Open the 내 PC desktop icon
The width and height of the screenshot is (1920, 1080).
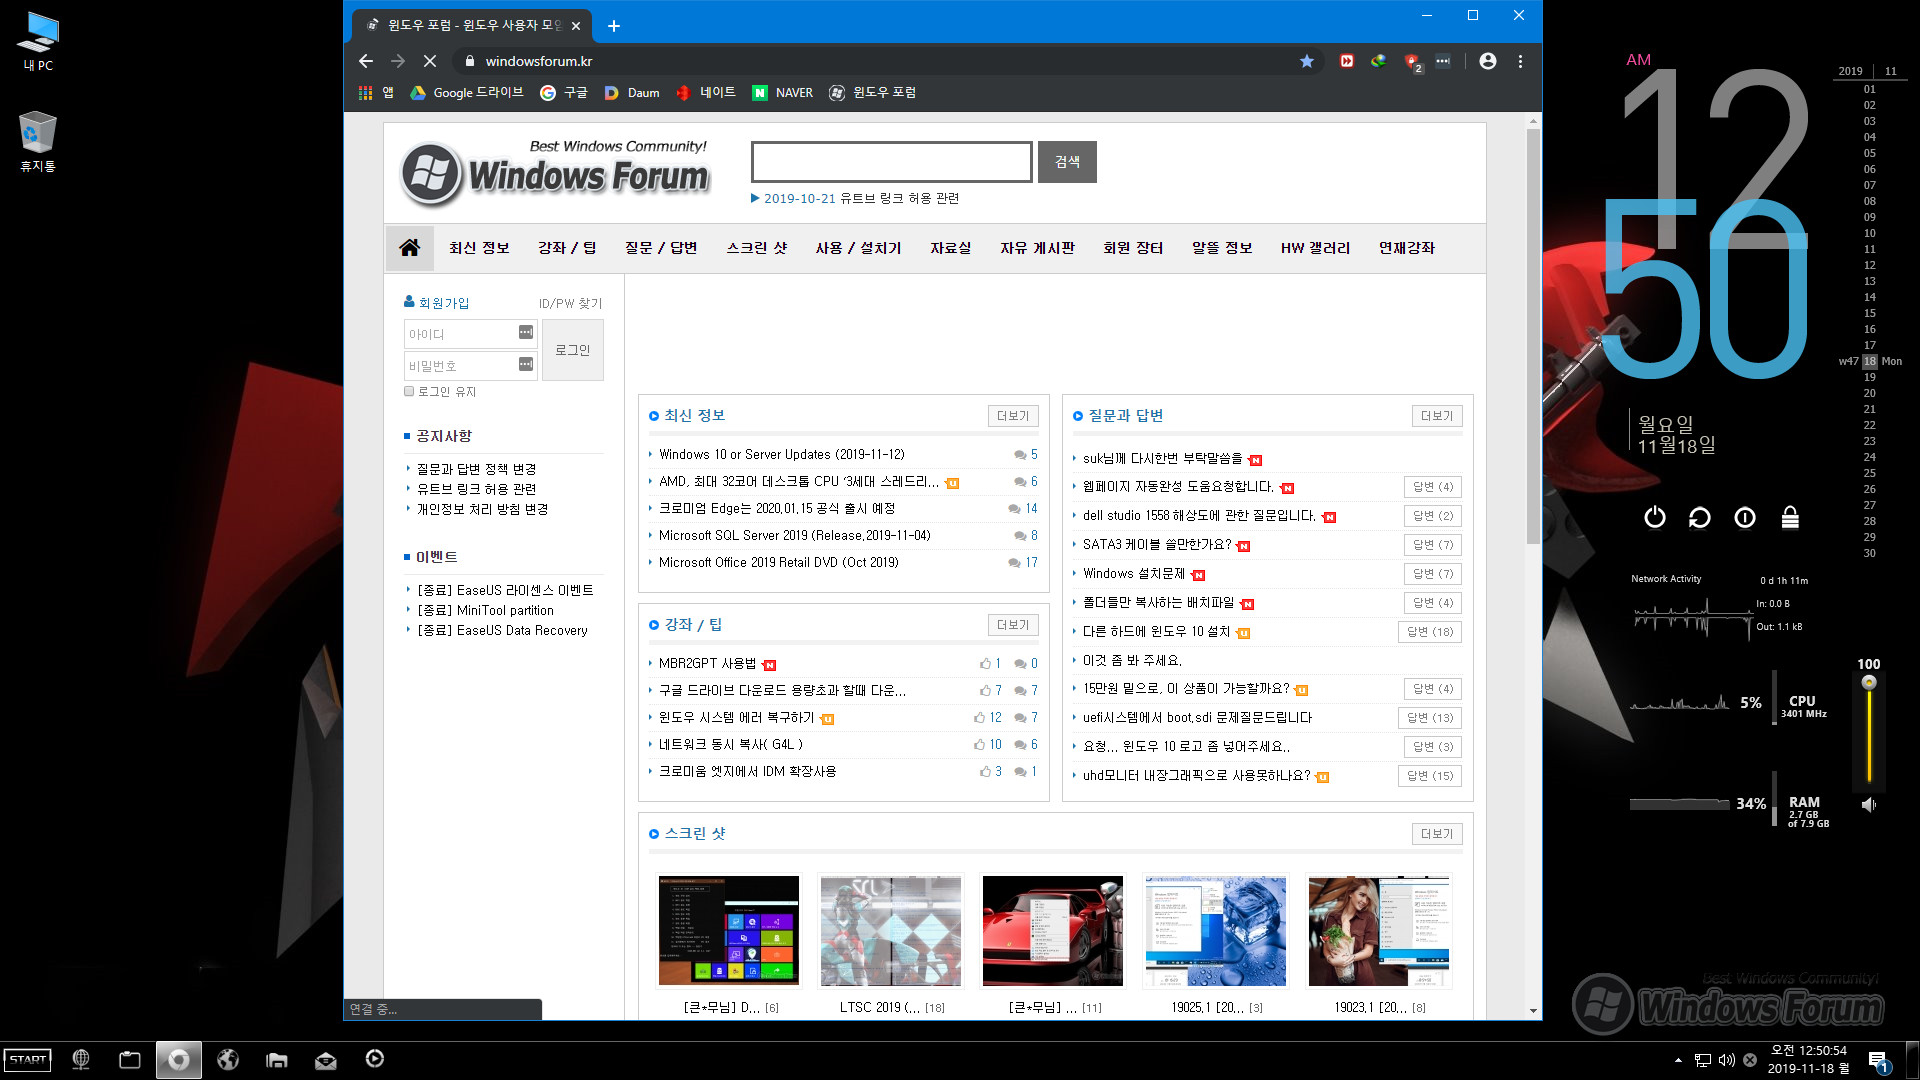pyautogui.click(x=38, y=42)
